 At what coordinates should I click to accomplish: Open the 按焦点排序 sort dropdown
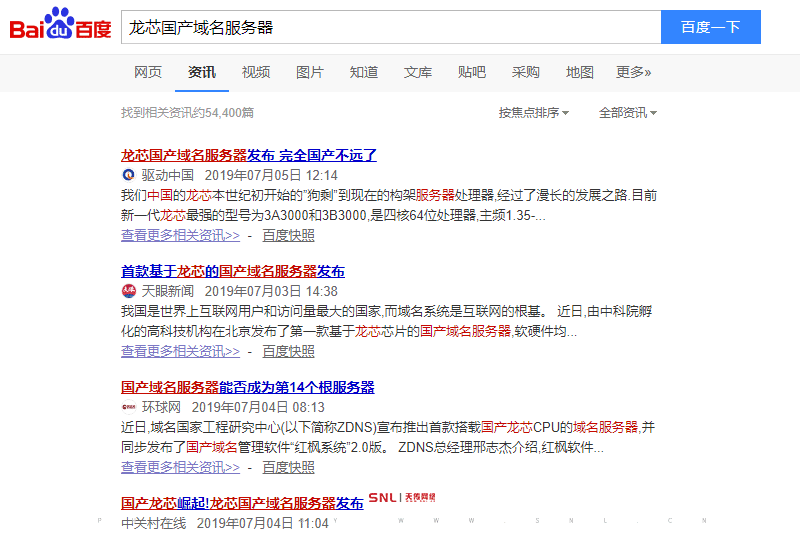534,113
